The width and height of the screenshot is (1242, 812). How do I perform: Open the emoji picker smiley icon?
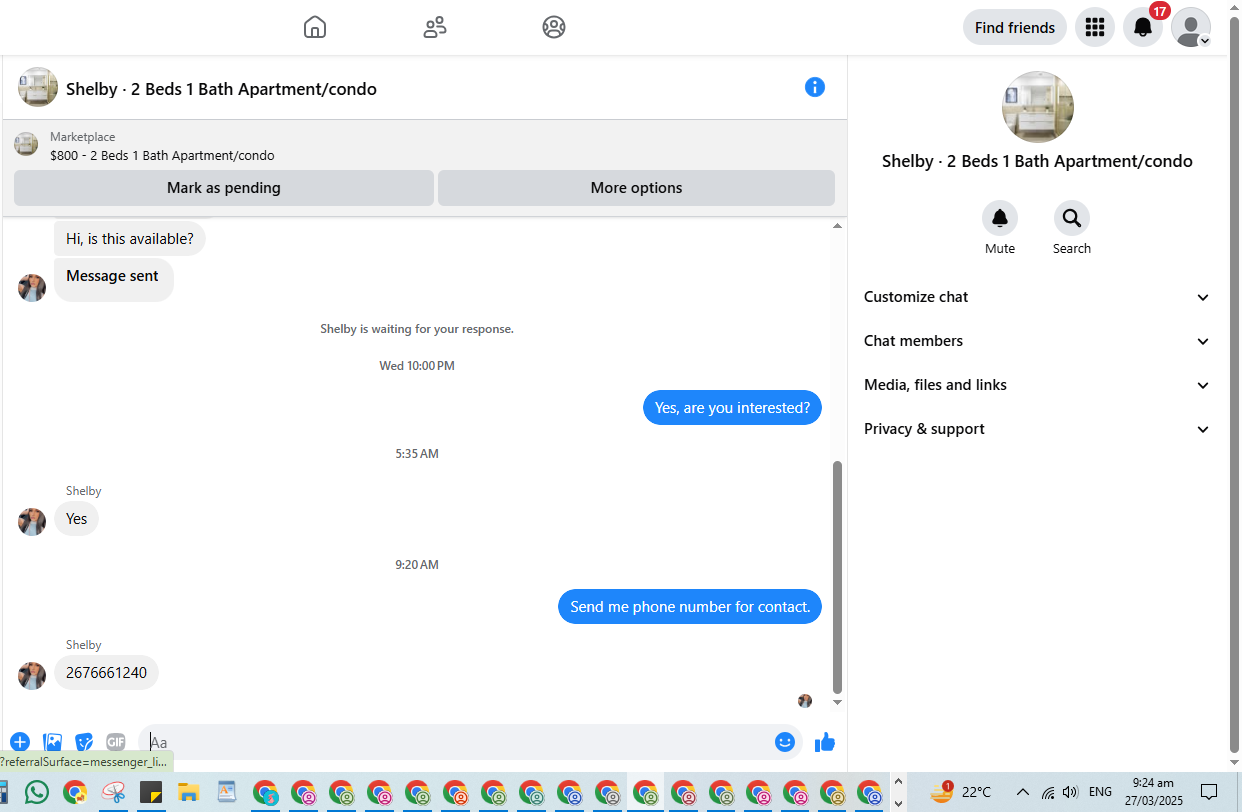pos(785,742)
